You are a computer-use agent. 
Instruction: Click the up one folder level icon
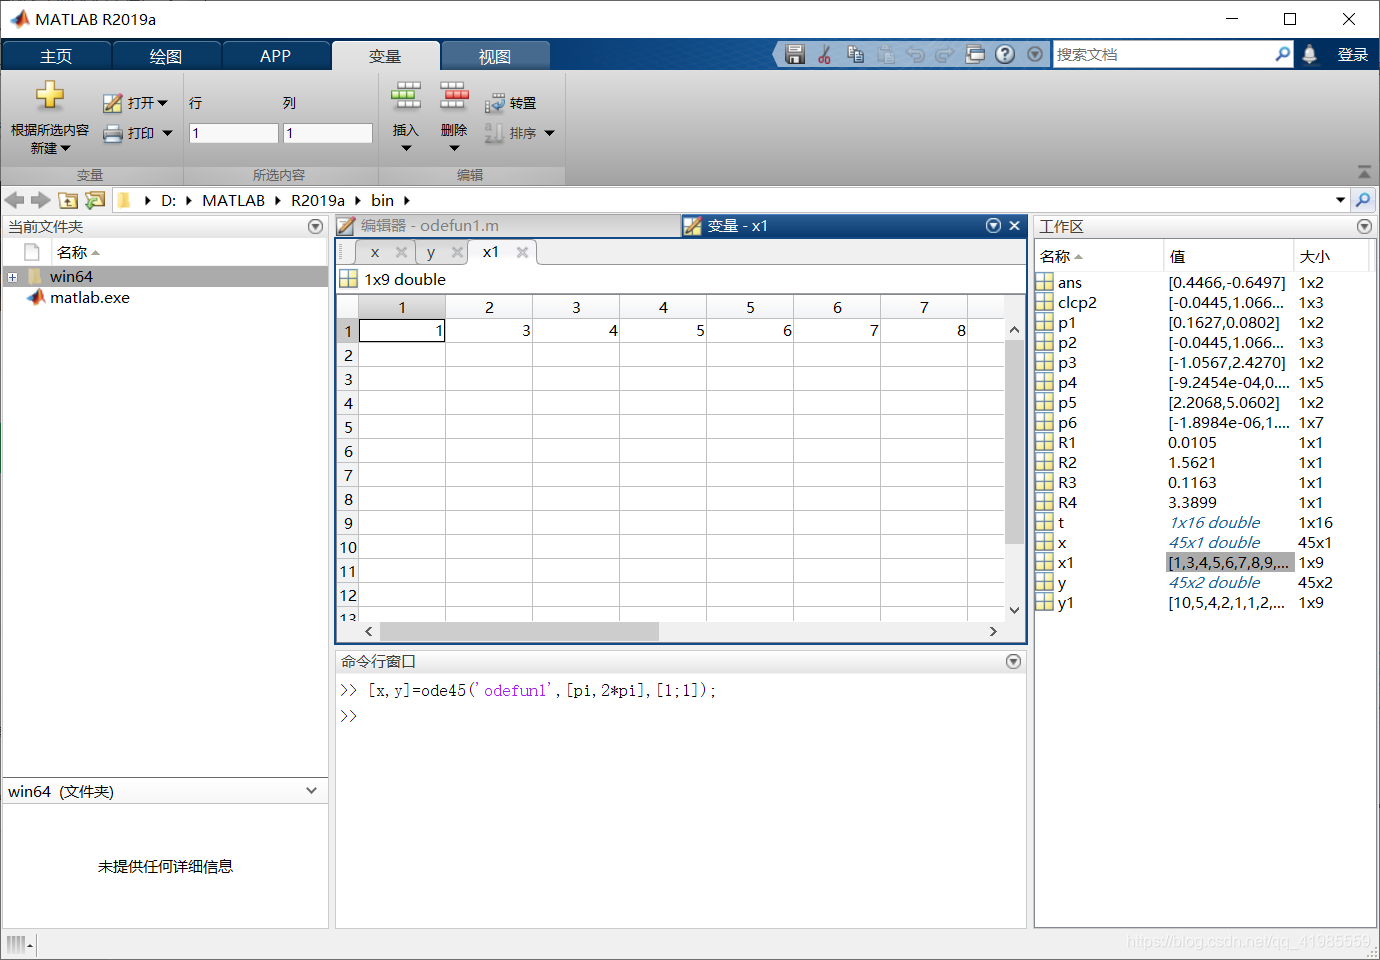[68, 200]
